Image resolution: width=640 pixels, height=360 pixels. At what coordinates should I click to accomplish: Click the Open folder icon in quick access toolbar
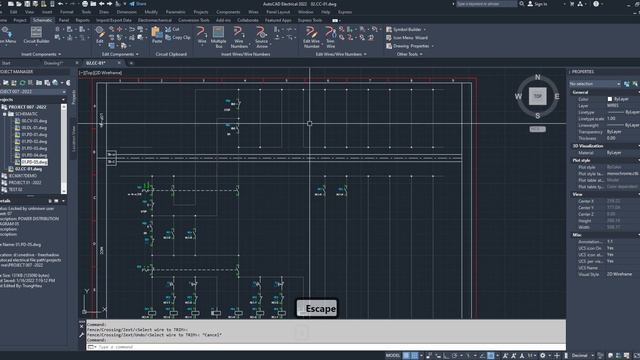point(19,4)
